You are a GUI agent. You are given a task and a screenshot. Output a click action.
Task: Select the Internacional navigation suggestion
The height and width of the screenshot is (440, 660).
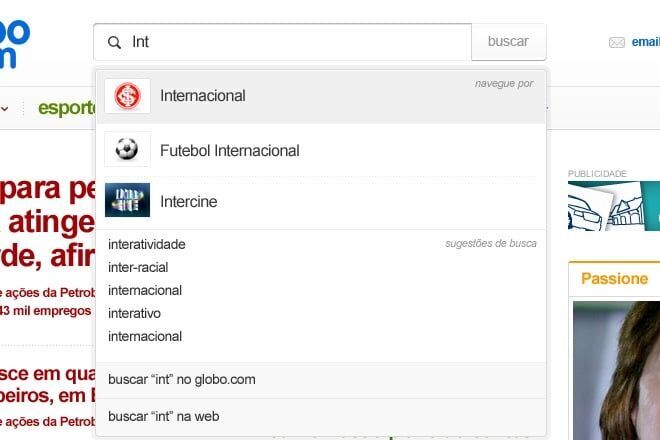pyautogui.click(x=321, y=96)
